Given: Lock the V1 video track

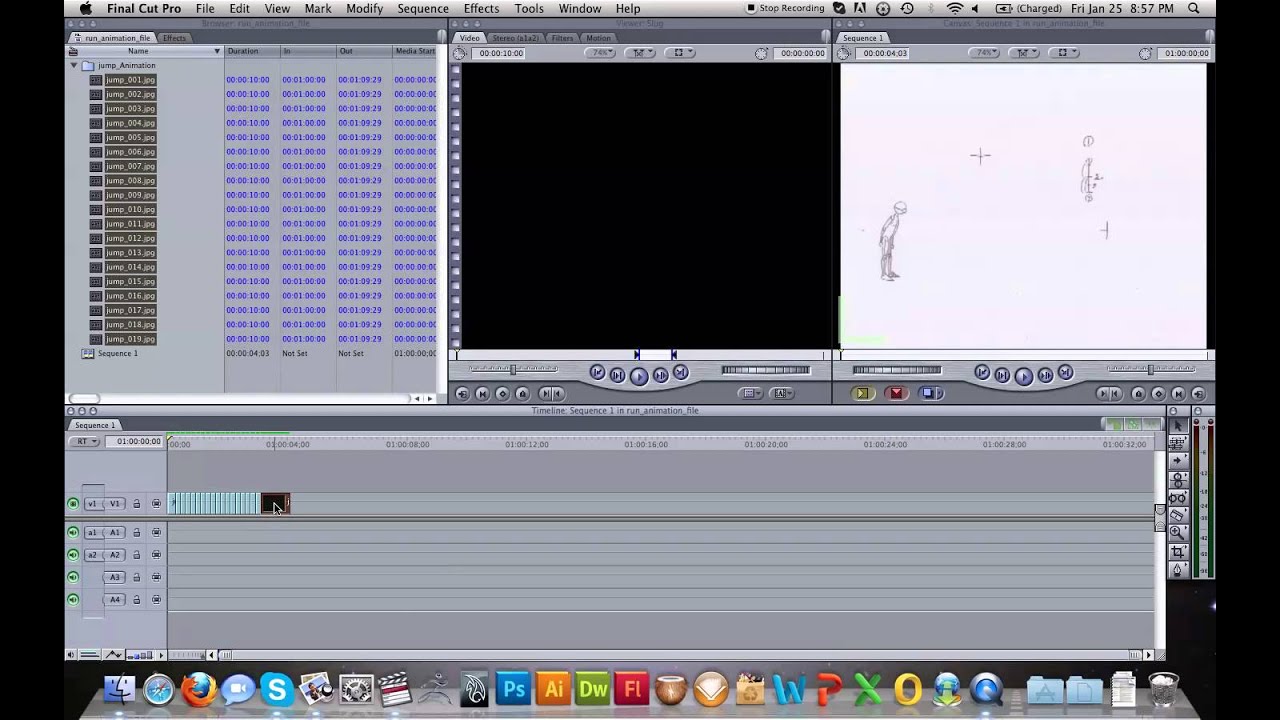Looking at the screenshot, I should [x=137, y=504].
